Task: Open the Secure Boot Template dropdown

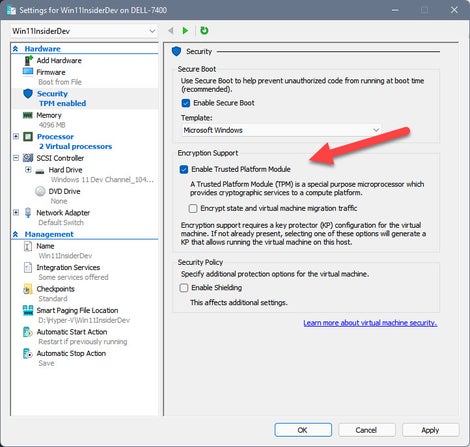Action: (x=281, y=130)
